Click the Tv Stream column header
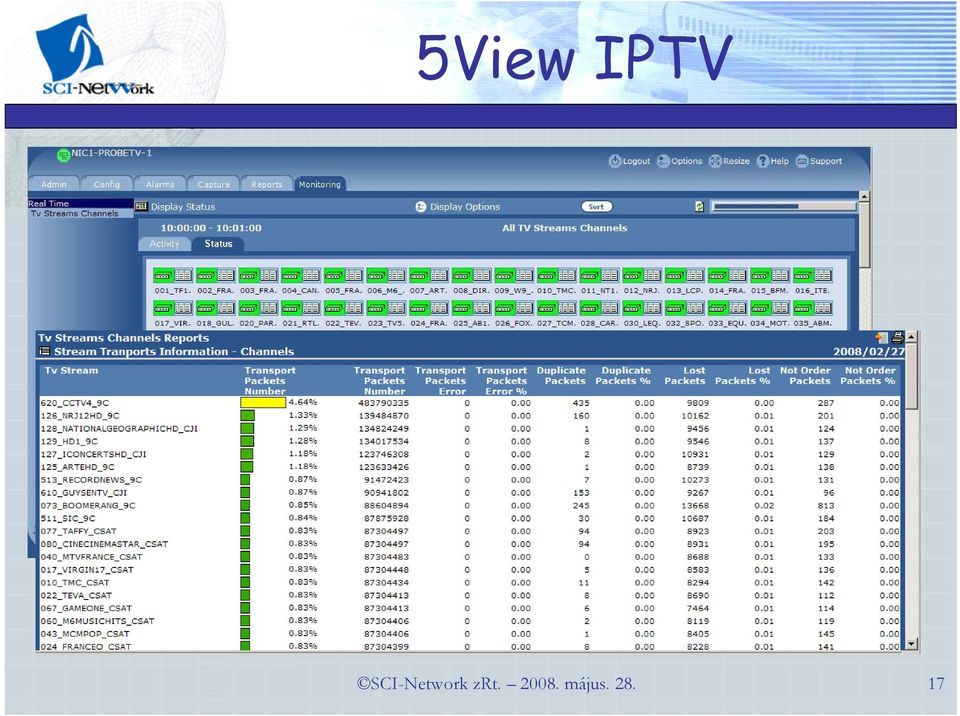Viewport: 960px width, 716px height. [71, 370]
